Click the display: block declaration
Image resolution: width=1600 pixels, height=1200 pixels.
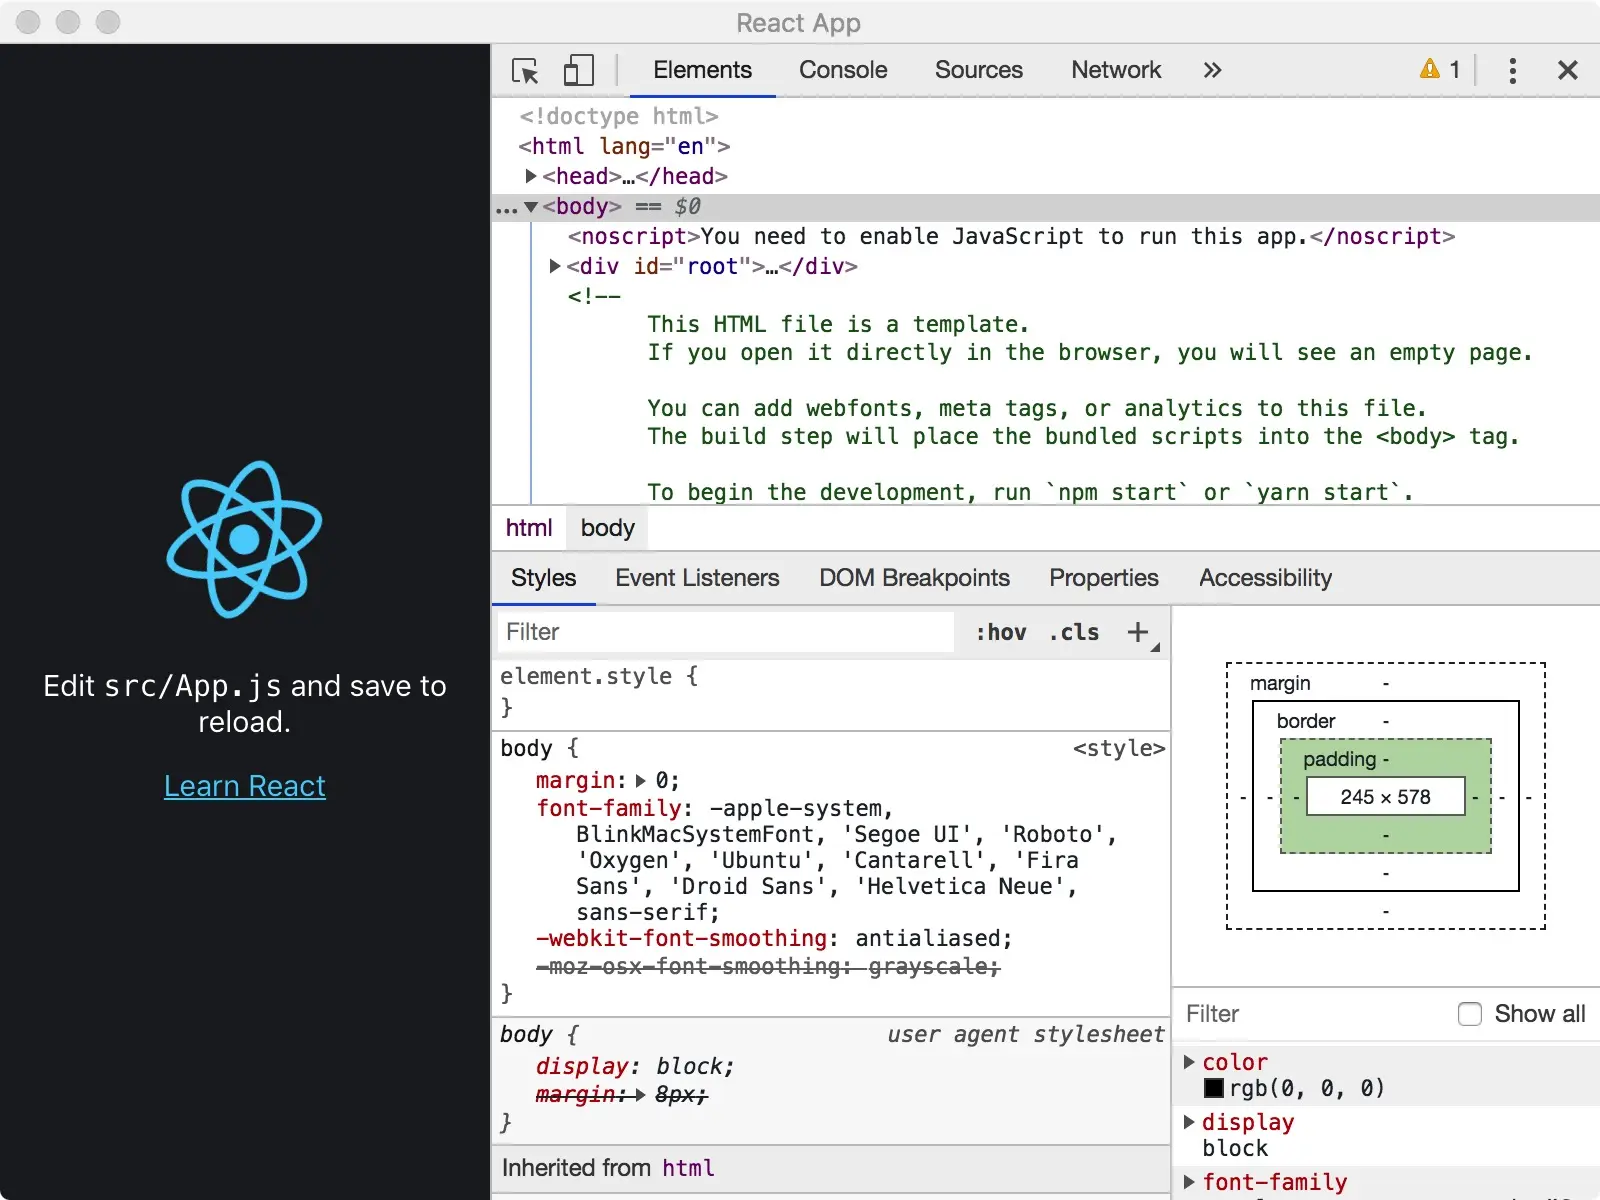pyautogui.click(x=635, y=1067)
